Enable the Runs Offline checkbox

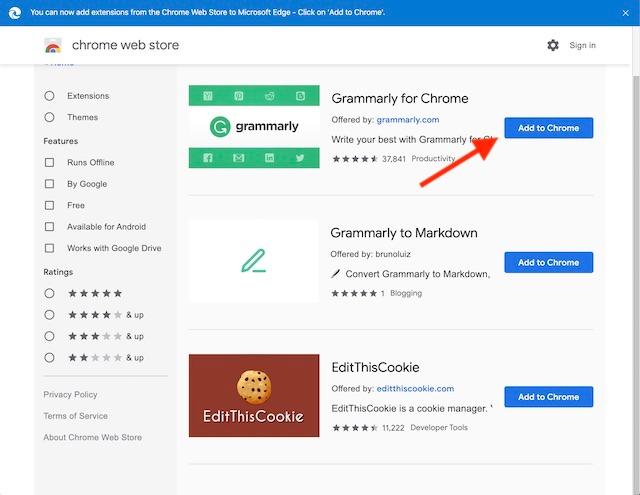click(x=49, y=162)
